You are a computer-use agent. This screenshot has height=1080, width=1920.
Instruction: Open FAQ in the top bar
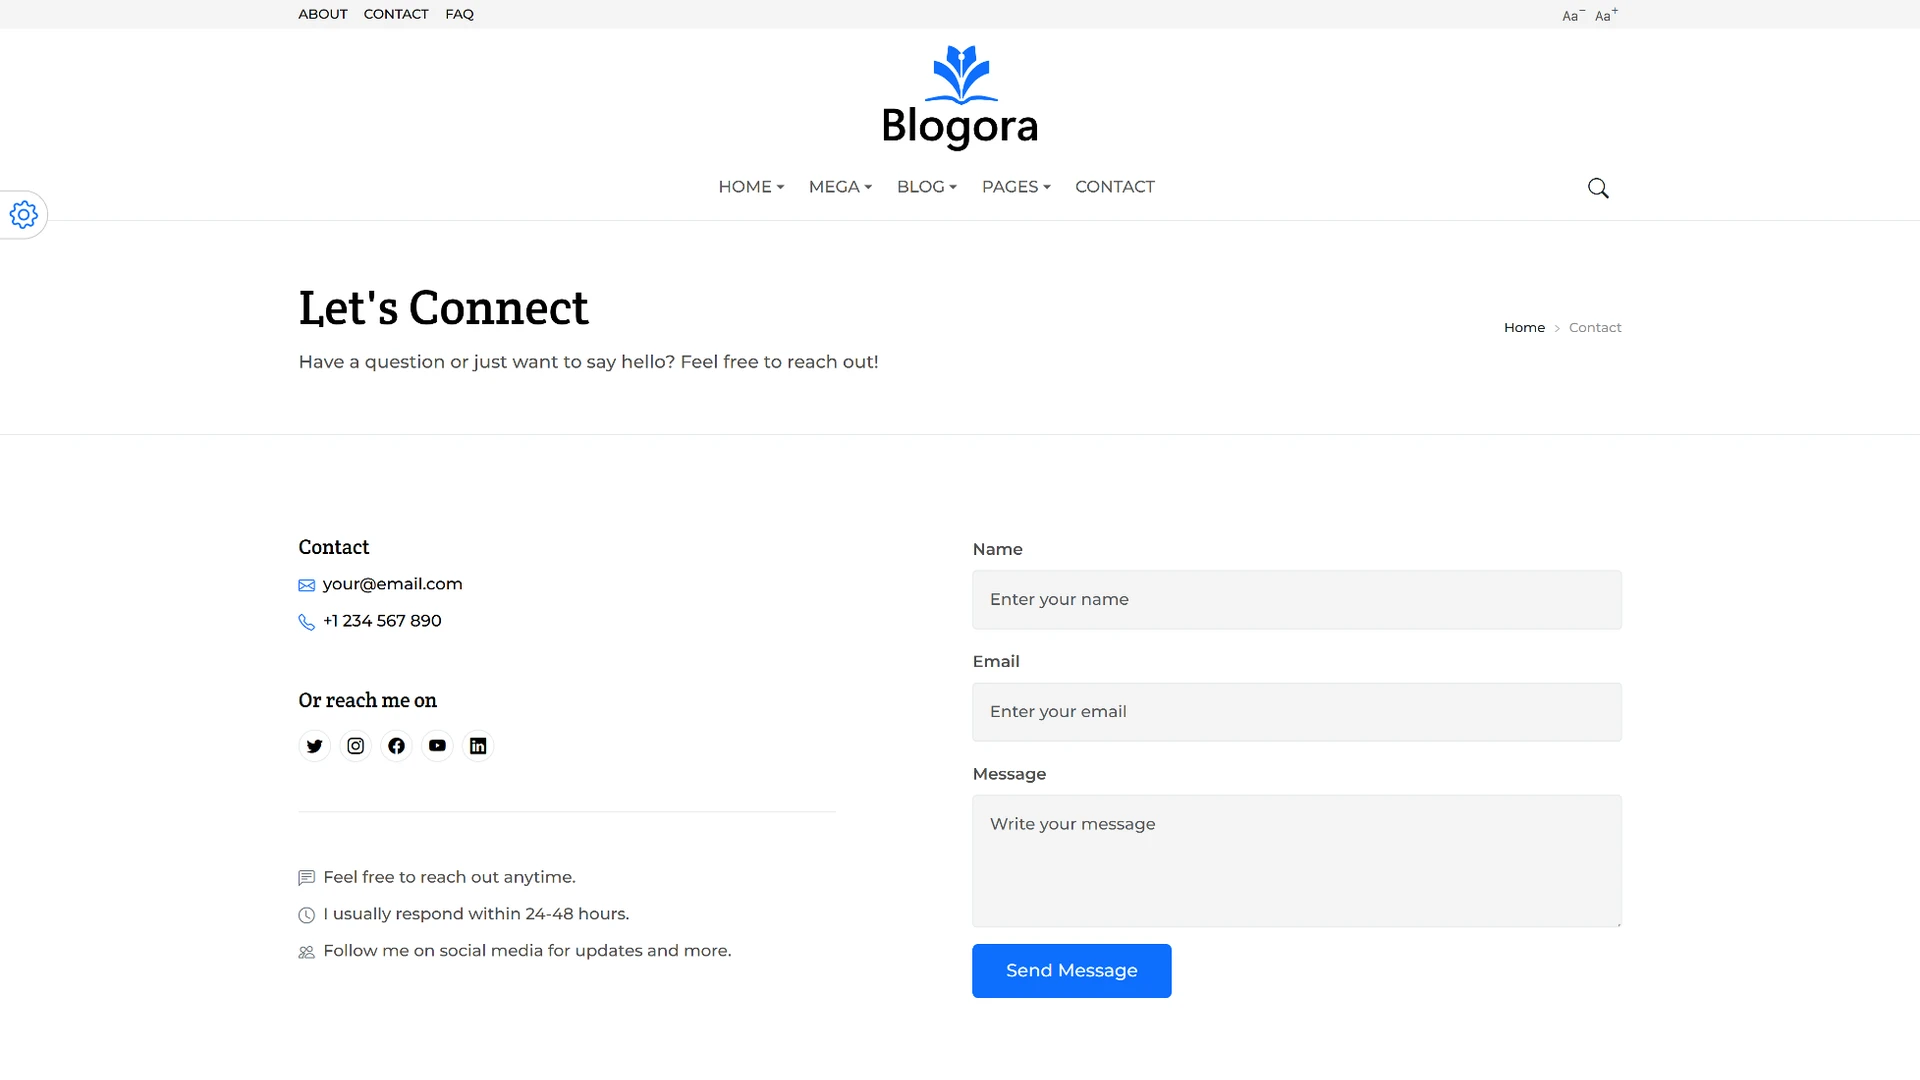tap(460, 14)
